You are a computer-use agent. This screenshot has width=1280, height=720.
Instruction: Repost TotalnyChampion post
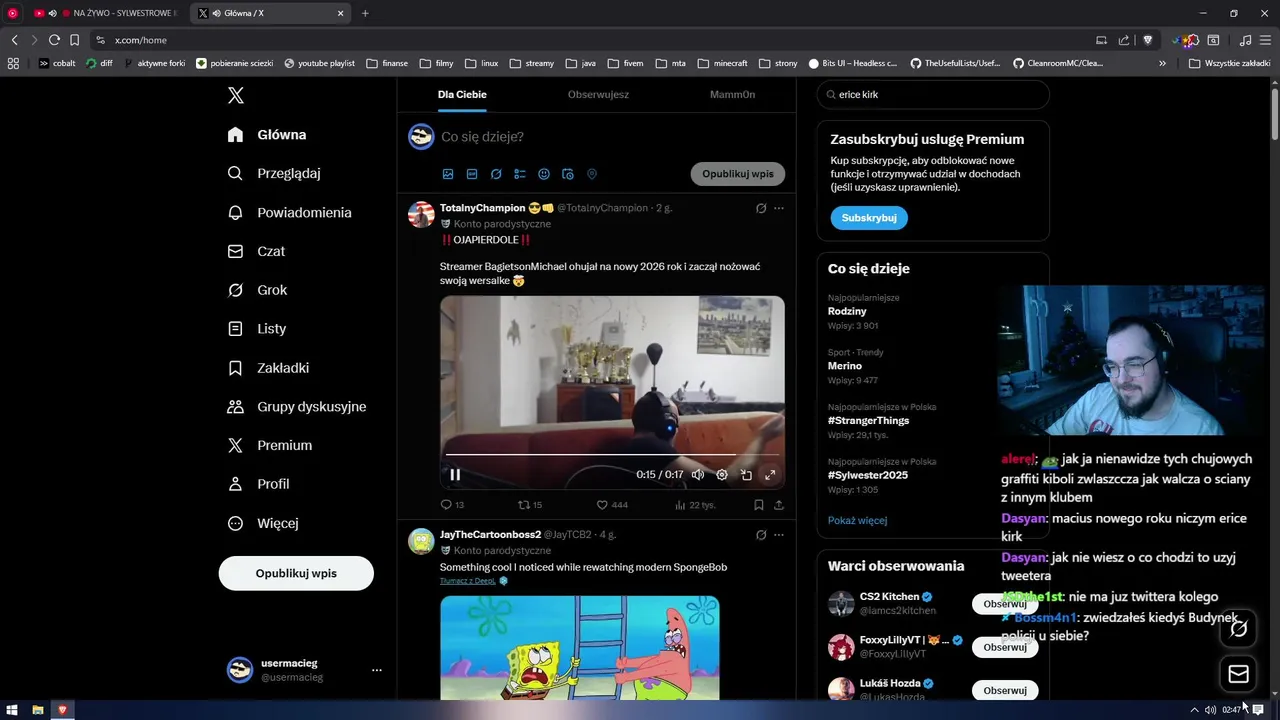[530, 505]
